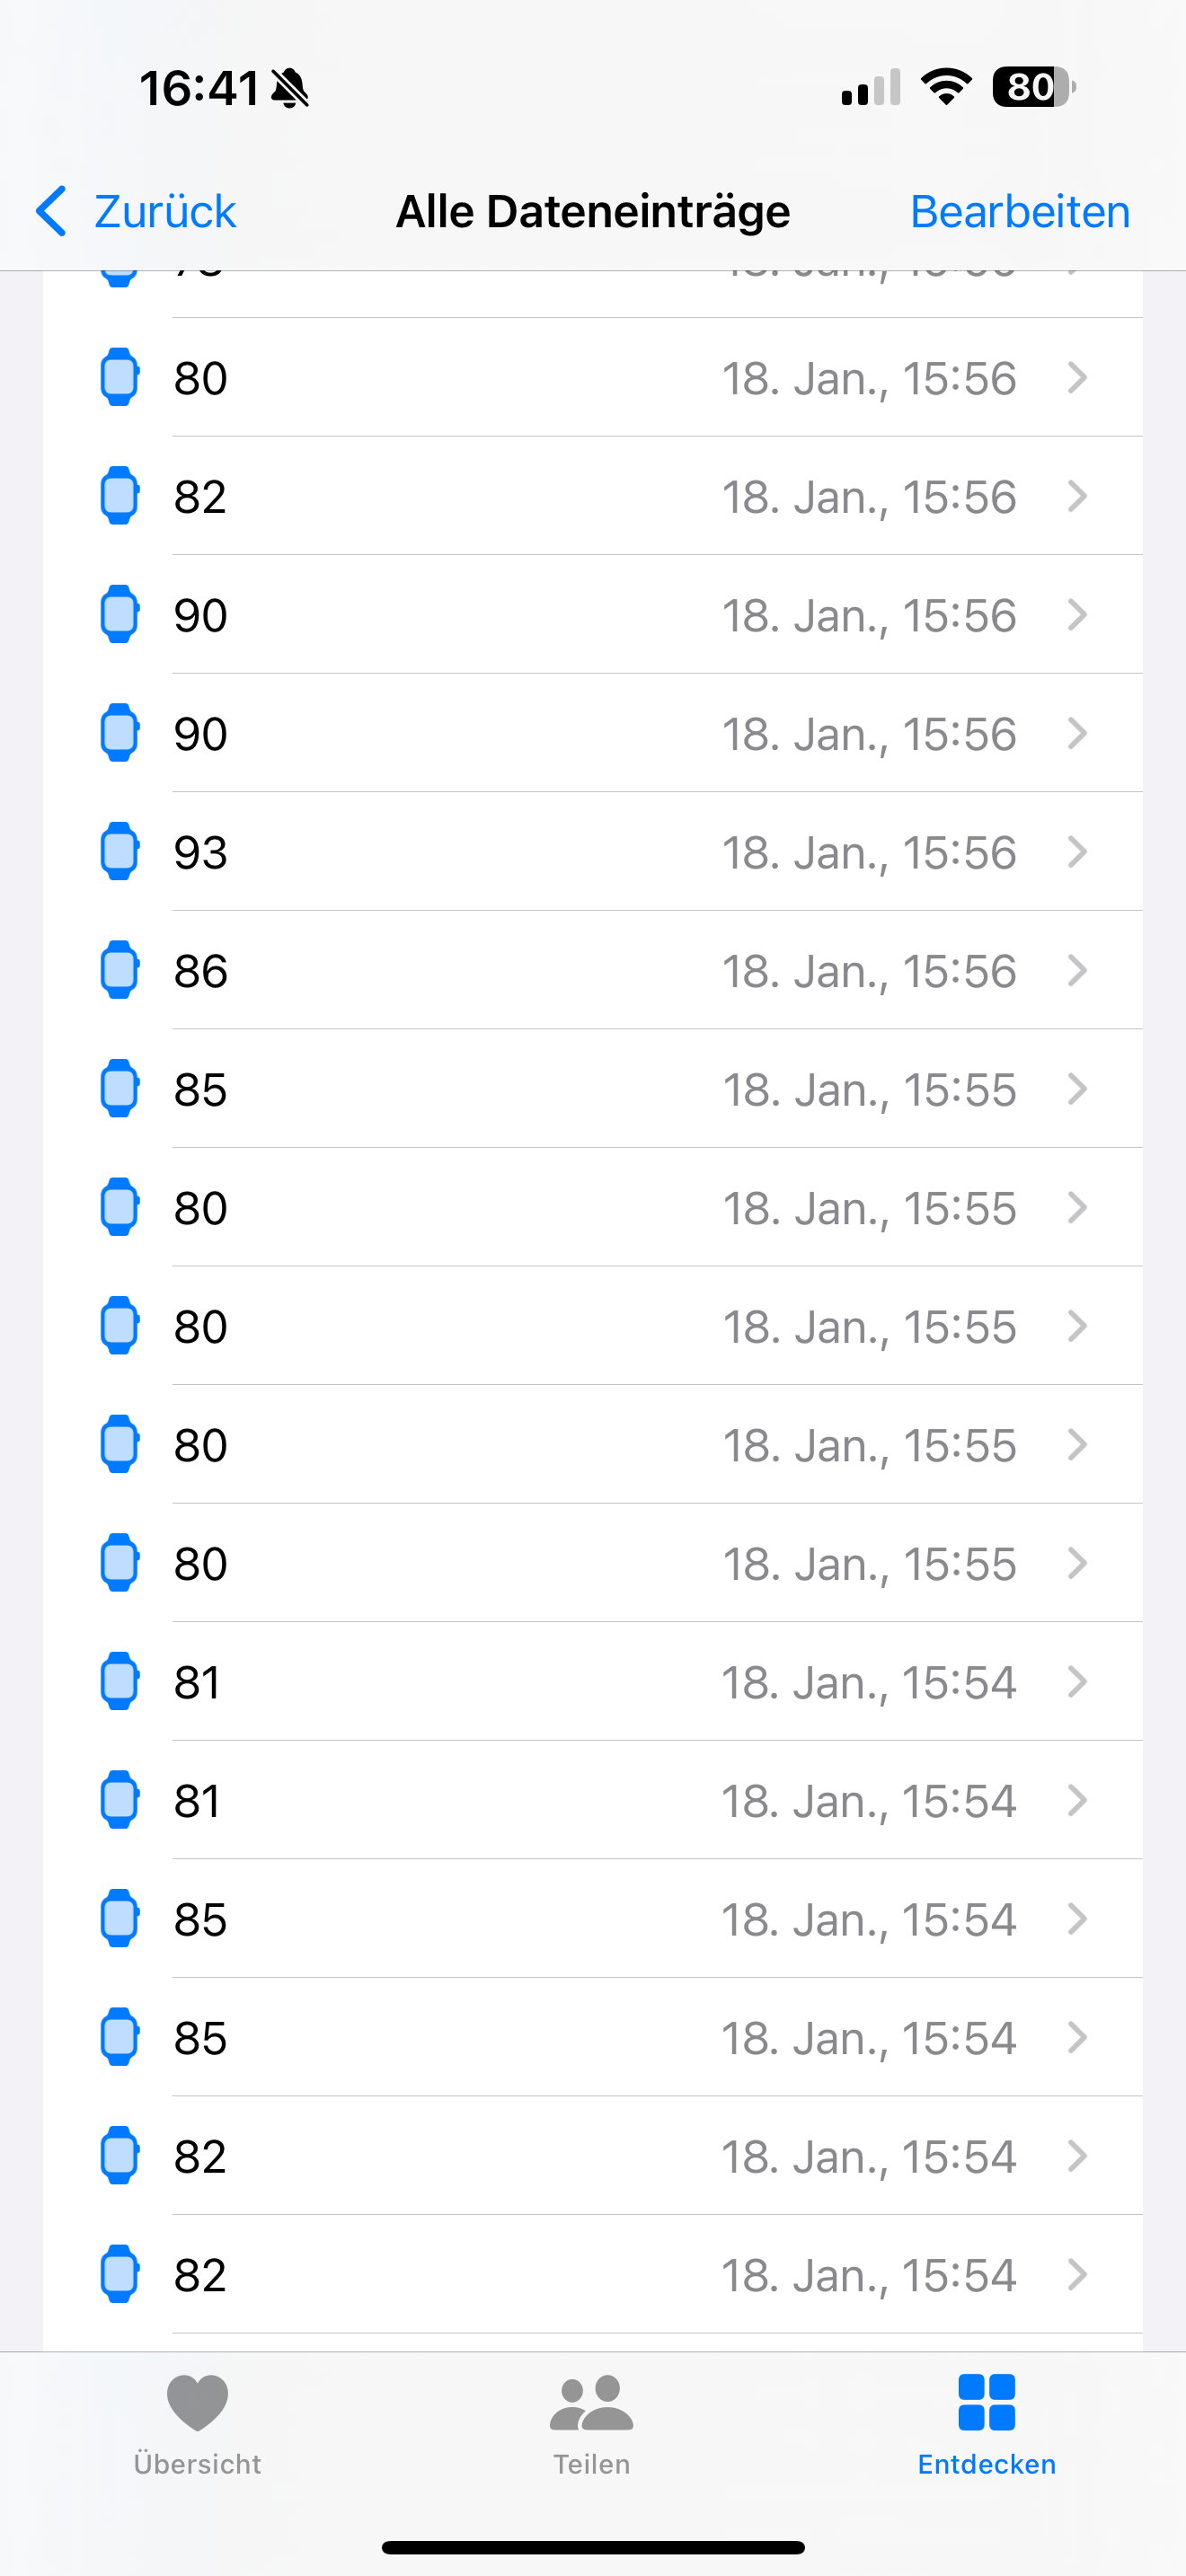
Task: Tap watch icon of 85 entry at 15:55
Action: click(x=119, y=1089)
